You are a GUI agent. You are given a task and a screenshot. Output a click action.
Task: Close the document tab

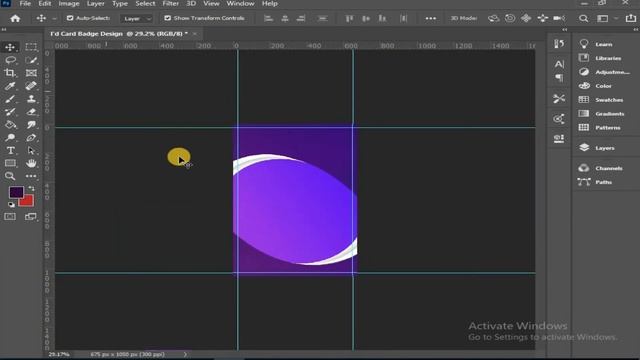click(x=195, y=33)
